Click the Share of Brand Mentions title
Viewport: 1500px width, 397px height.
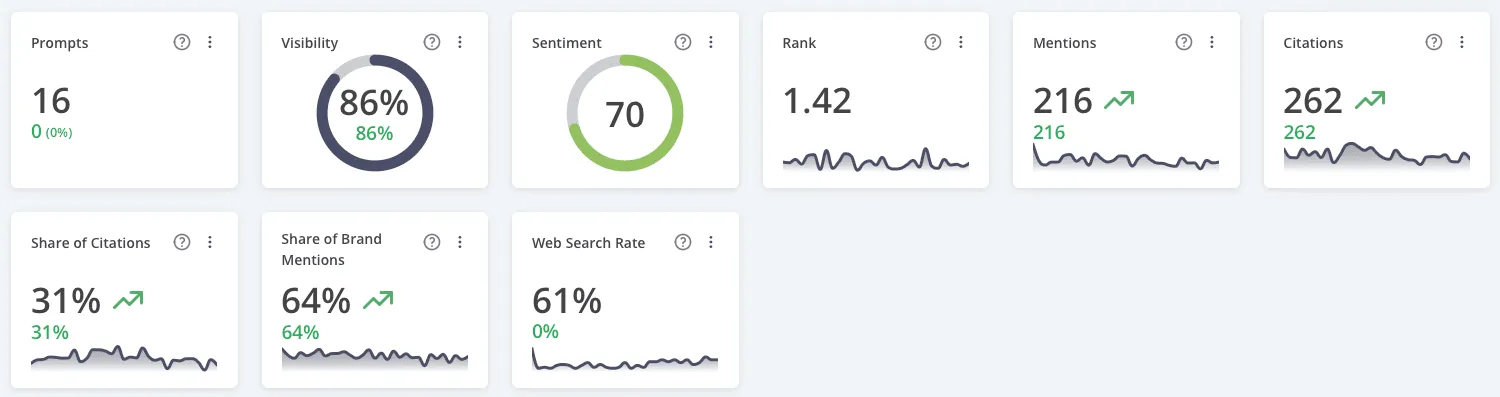pos(332,249)
